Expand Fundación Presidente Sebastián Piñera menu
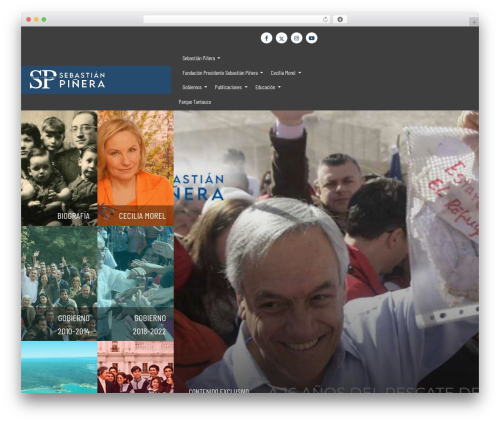Screen dimensions: 500x423 pyautogui.click(x=222, y=73)
